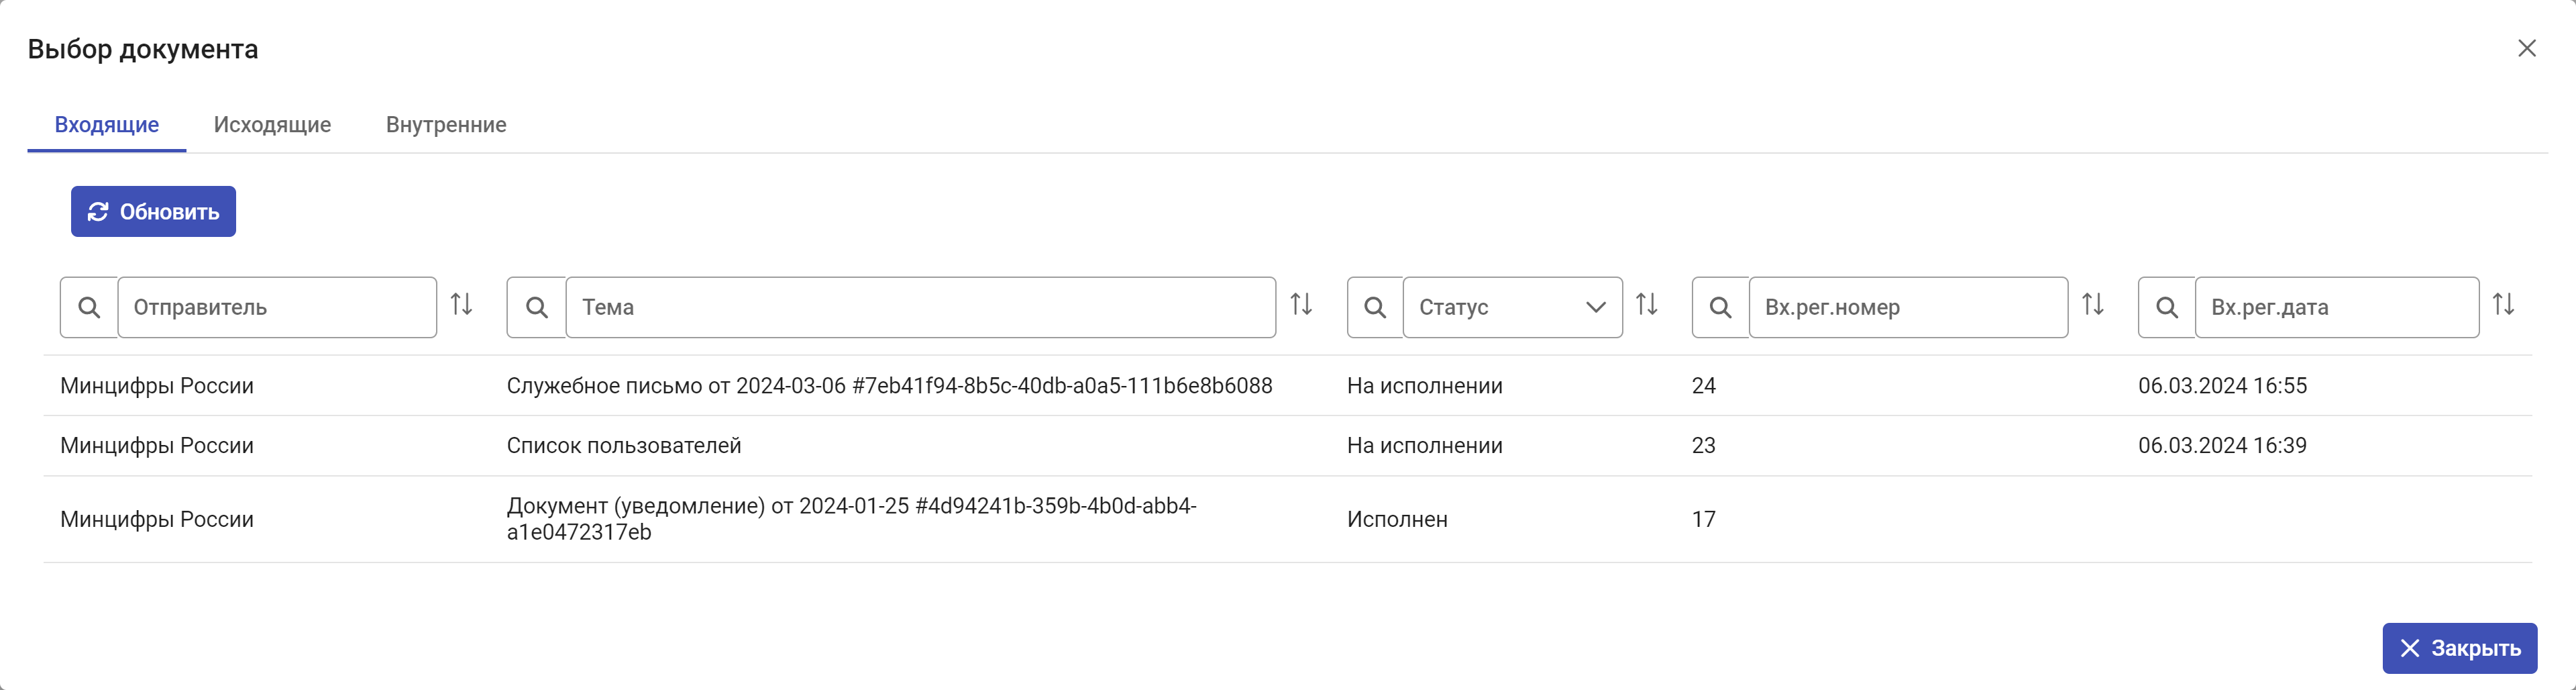Sort the table by Статус column
2576x690 pixels.
[x=1647, y=304]
